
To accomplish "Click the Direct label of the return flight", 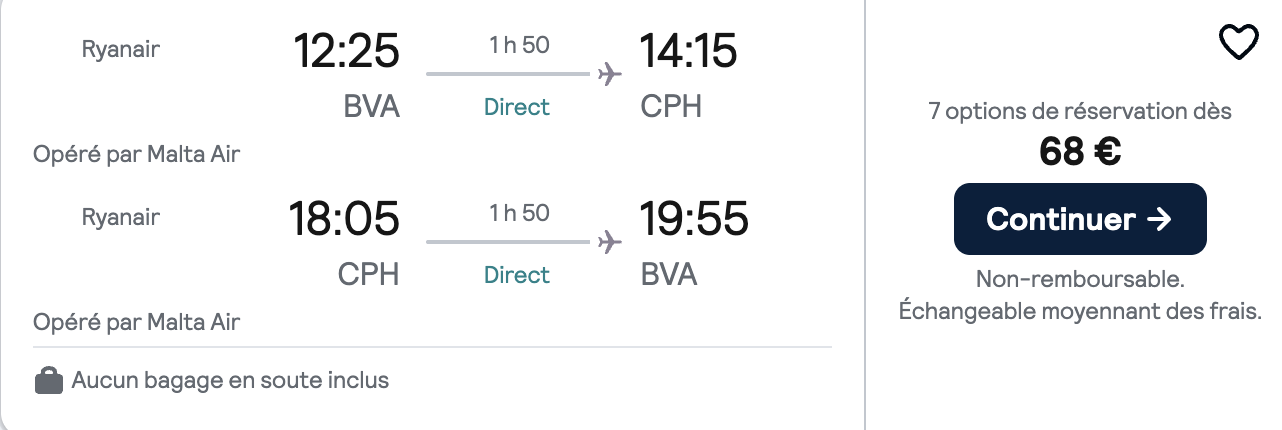I will (x=517, y=275).
